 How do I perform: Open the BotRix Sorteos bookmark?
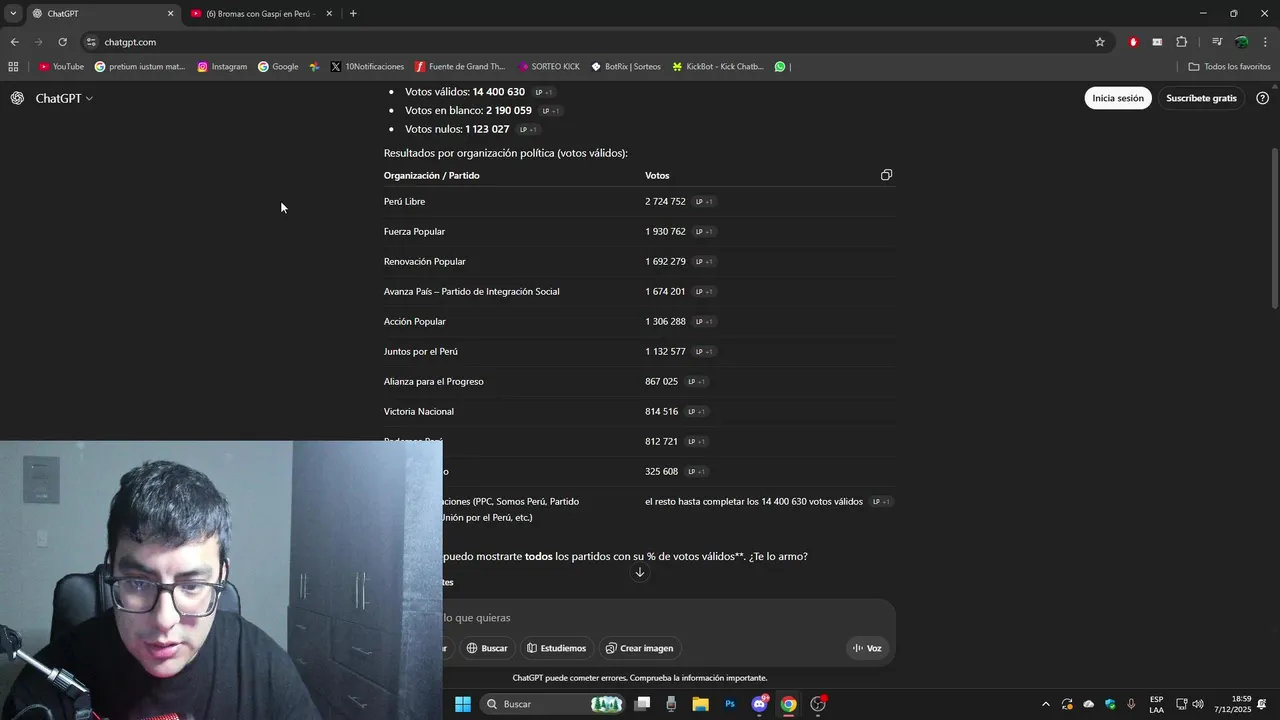626,67
